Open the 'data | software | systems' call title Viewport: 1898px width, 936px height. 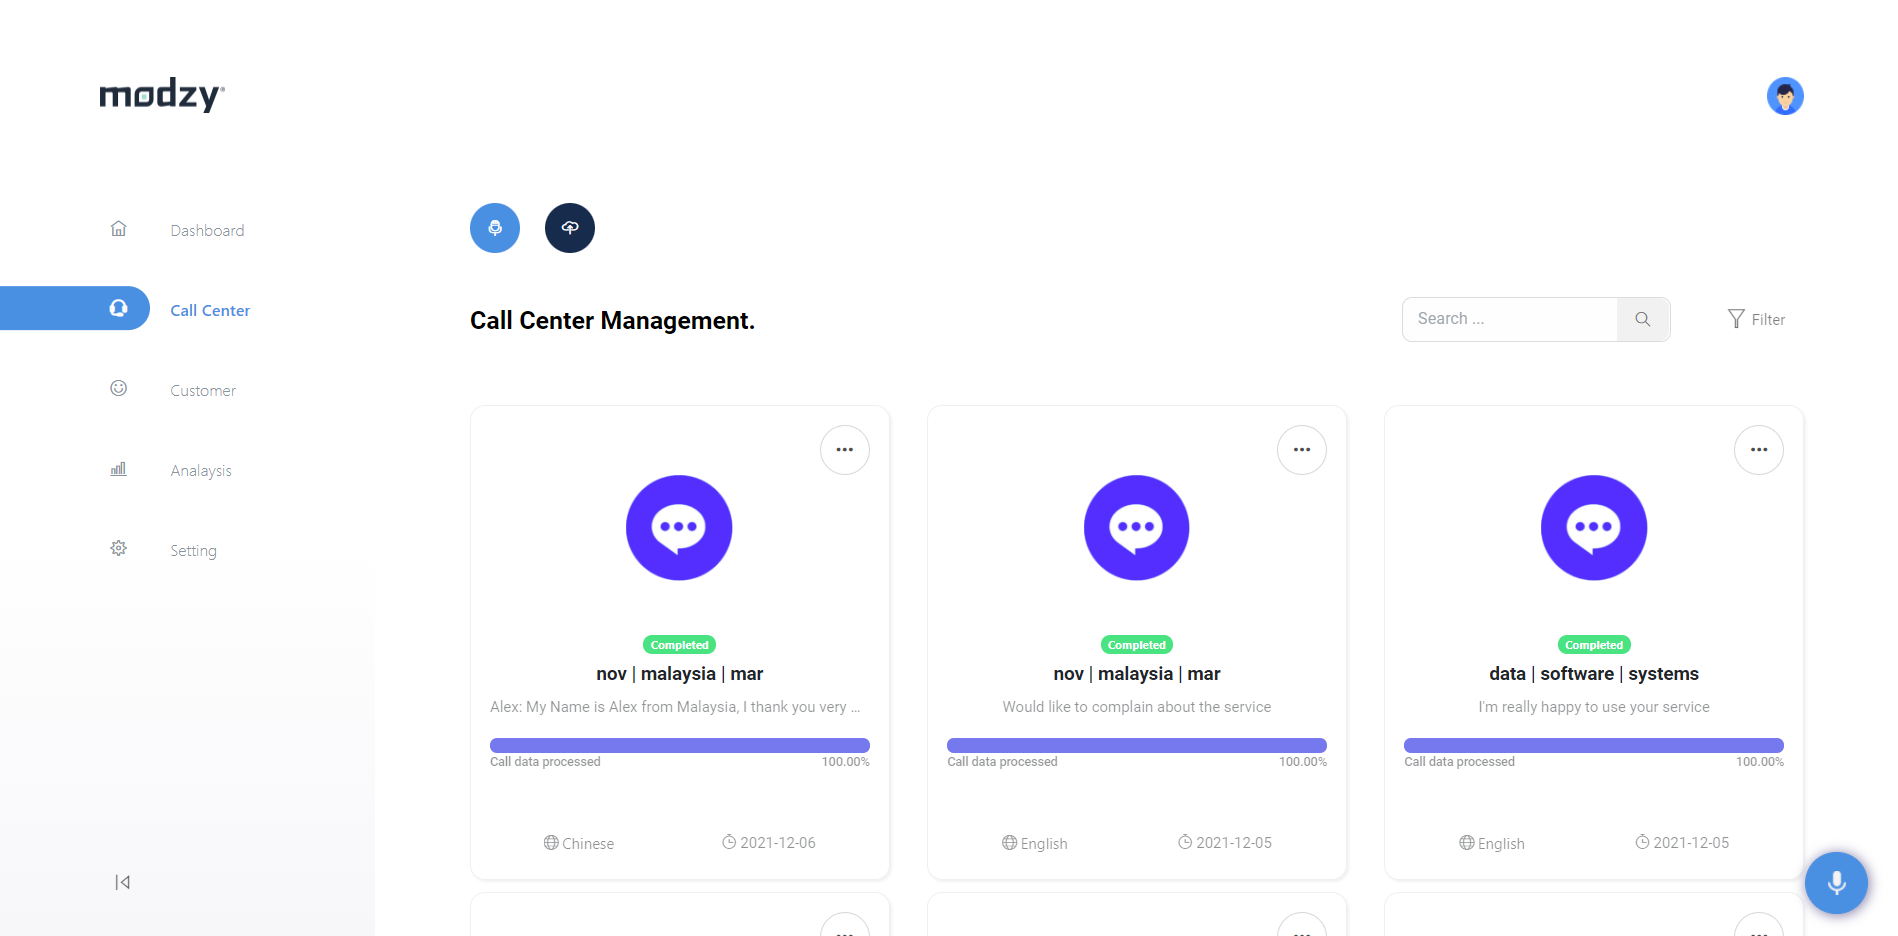[x=1594, y=674]
